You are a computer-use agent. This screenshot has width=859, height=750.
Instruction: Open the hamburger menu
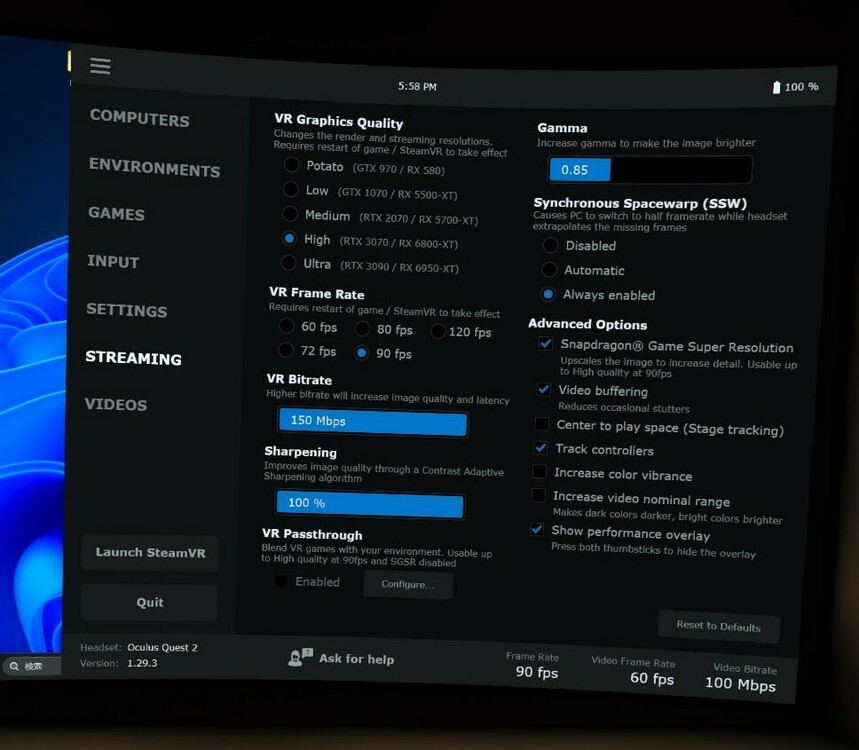click(x=99, y=66)
